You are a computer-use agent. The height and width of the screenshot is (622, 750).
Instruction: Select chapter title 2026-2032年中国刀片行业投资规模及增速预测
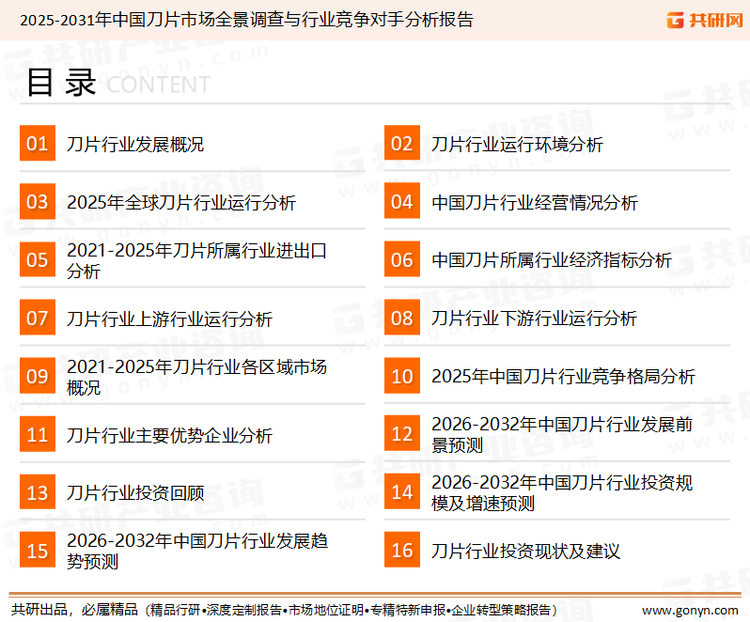562,493
